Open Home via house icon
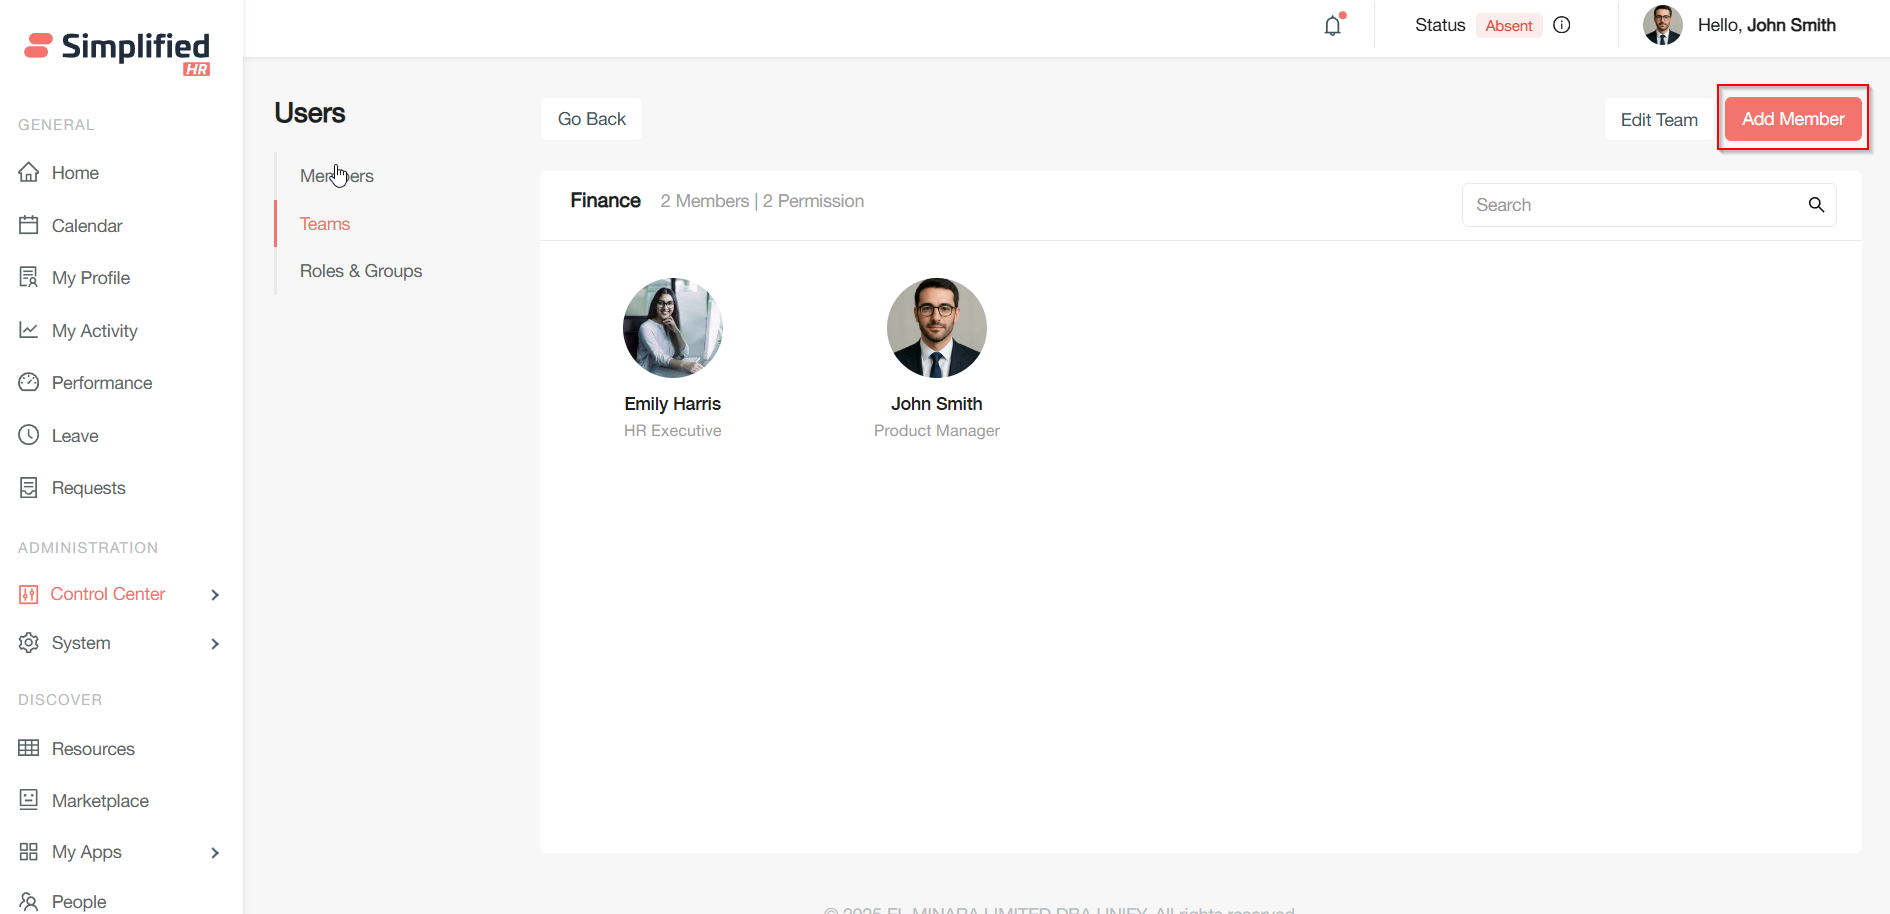The image size is (1890, 914). coord(29,173)
